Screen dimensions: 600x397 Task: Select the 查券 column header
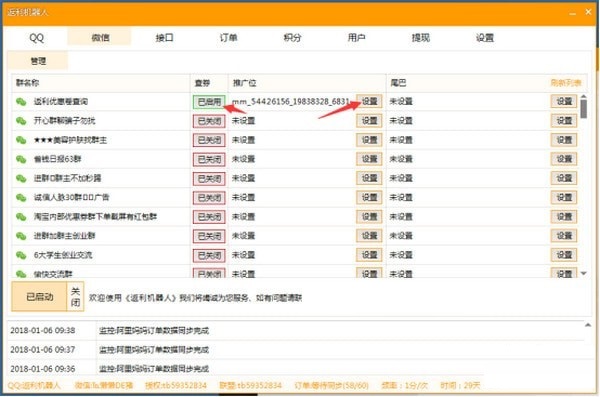209,83
